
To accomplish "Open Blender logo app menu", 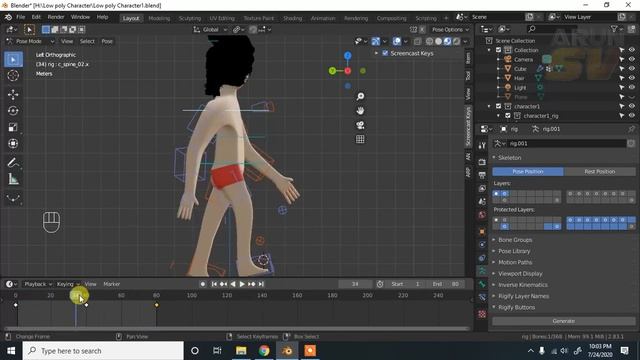I will coord(8,17).
